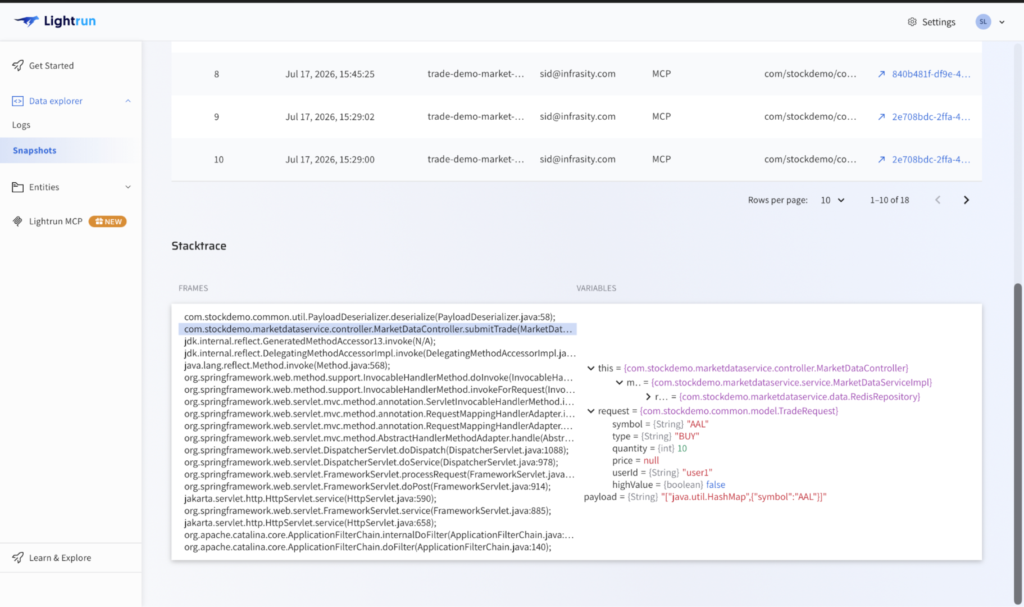Open Logs in Data explorer
Image resolution: width=1024 pixels, height=607 pixels.
coord(21,125)
